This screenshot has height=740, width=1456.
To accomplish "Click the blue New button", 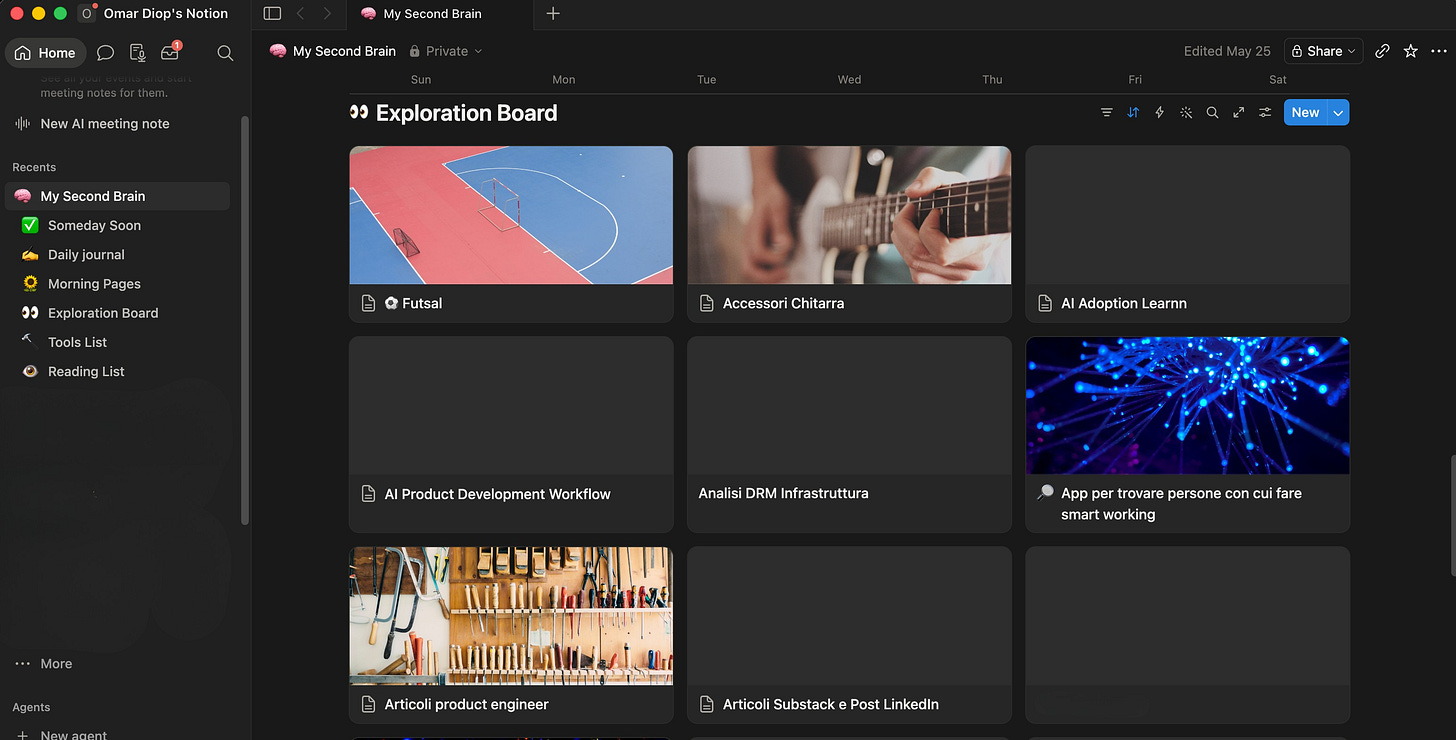I will tap(1305, 113).
